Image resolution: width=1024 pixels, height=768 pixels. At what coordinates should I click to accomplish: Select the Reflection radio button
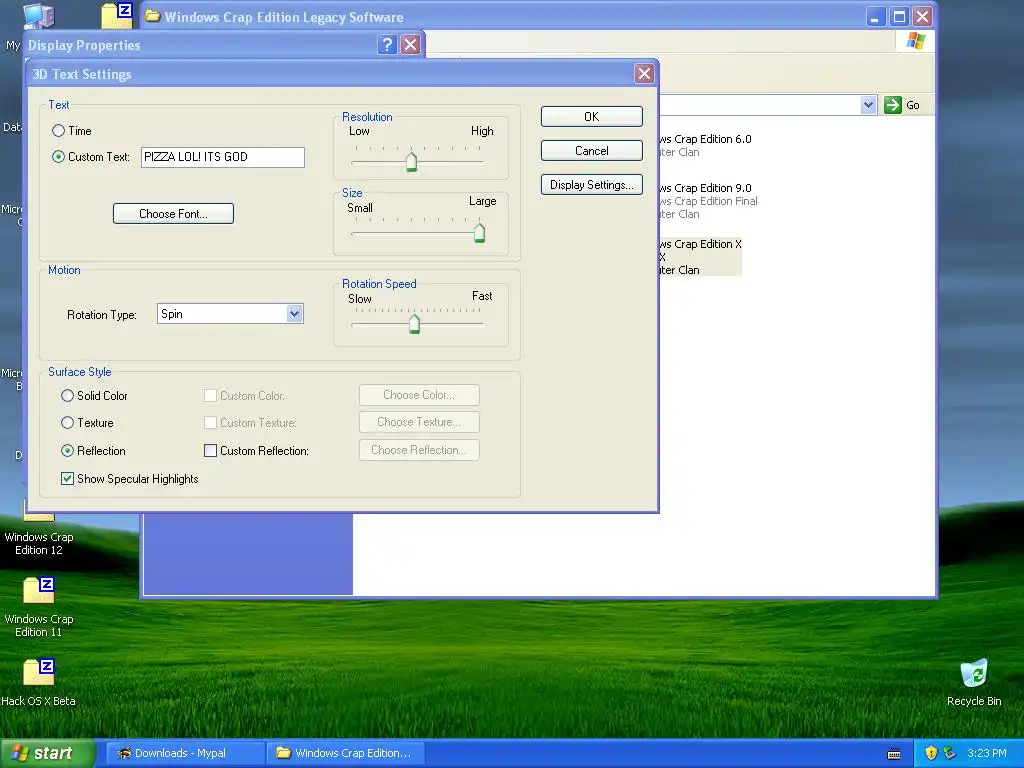coord(67,451)
